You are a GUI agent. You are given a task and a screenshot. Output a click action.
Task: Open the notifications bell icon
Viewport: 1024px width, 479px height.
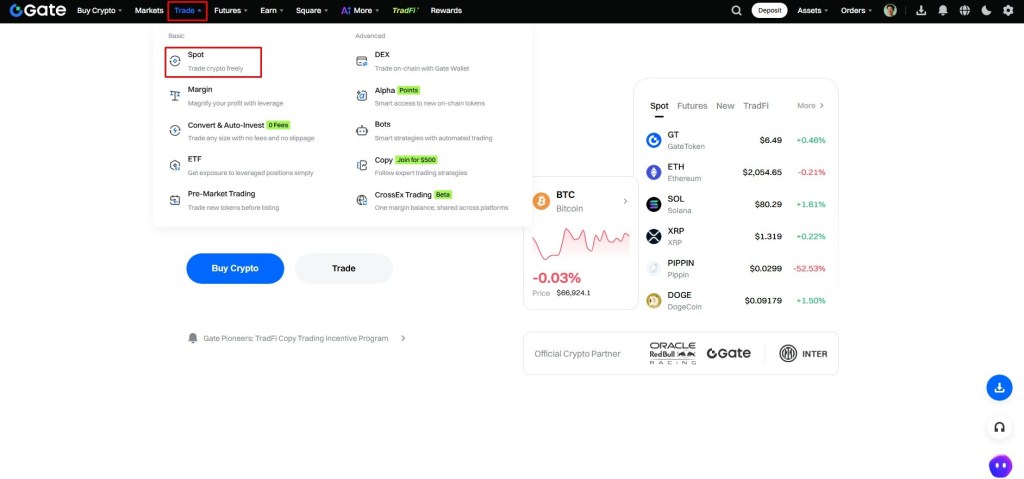(943, 10)
